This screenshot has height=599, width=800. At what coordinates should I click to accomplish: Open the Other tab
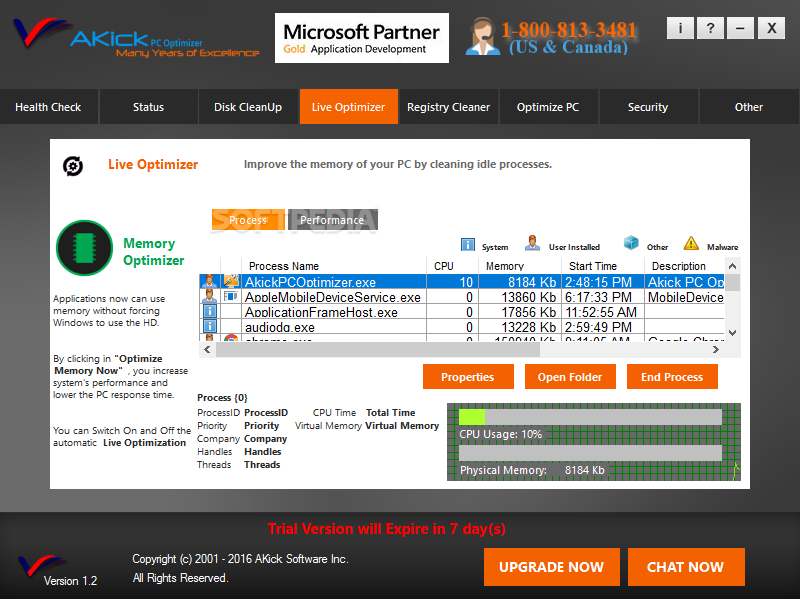pos(748,107)
